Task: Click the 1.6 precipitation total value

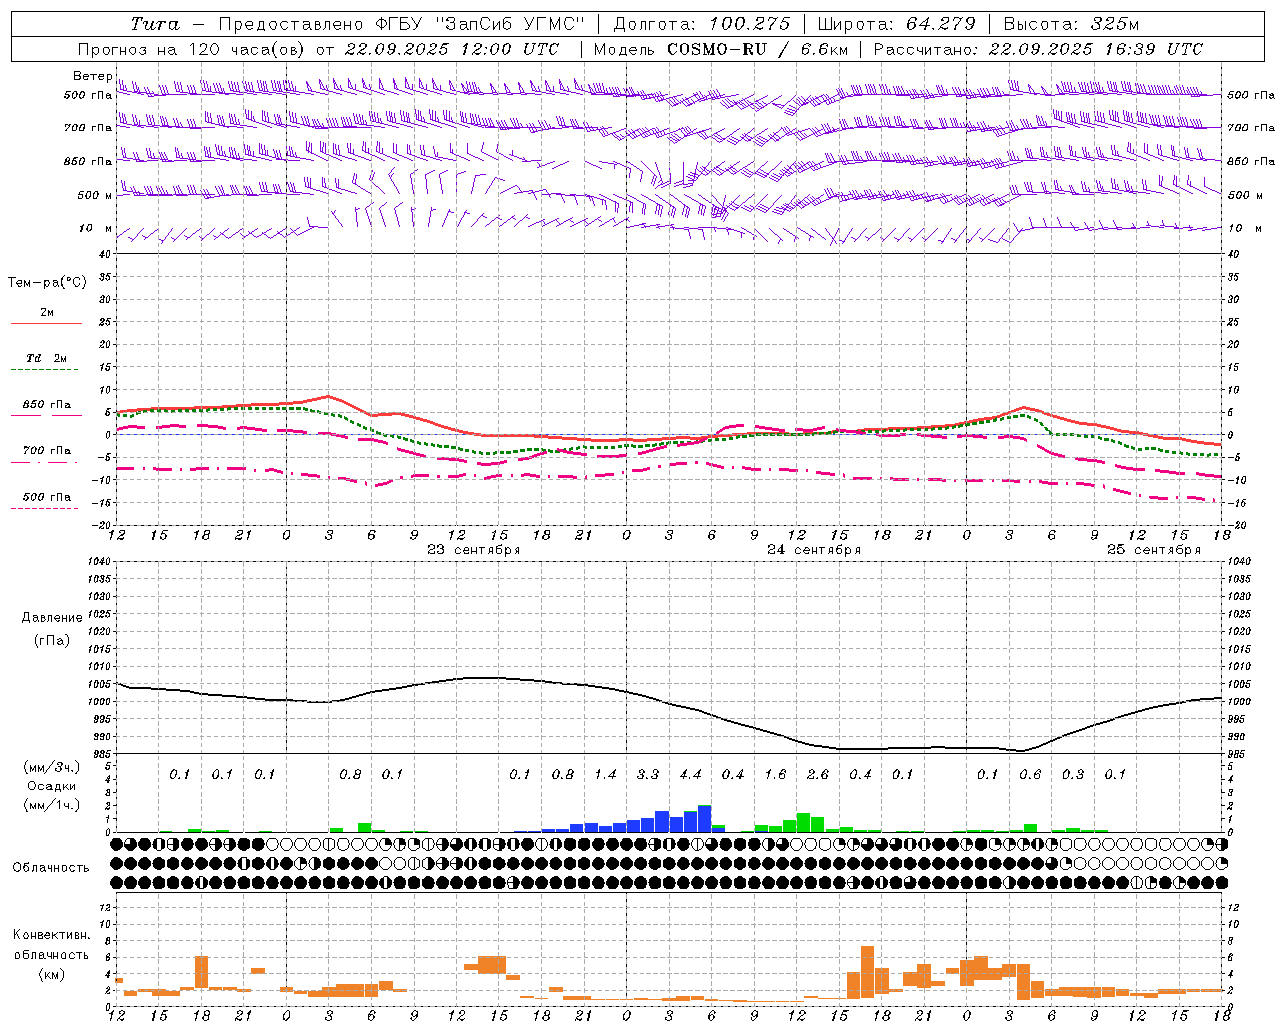Action: tap(775, 774)
